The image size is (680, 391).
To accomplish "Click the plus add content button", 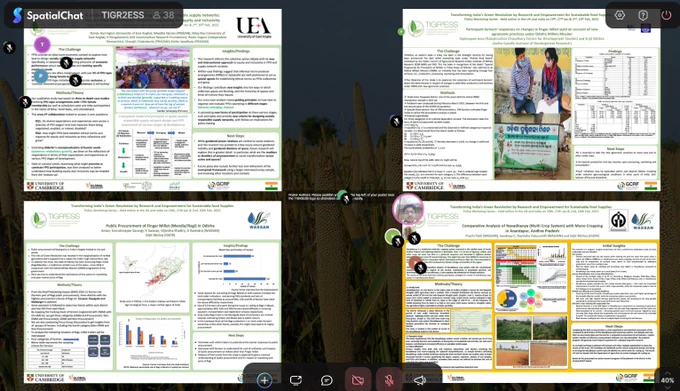I will click(265, 380).
